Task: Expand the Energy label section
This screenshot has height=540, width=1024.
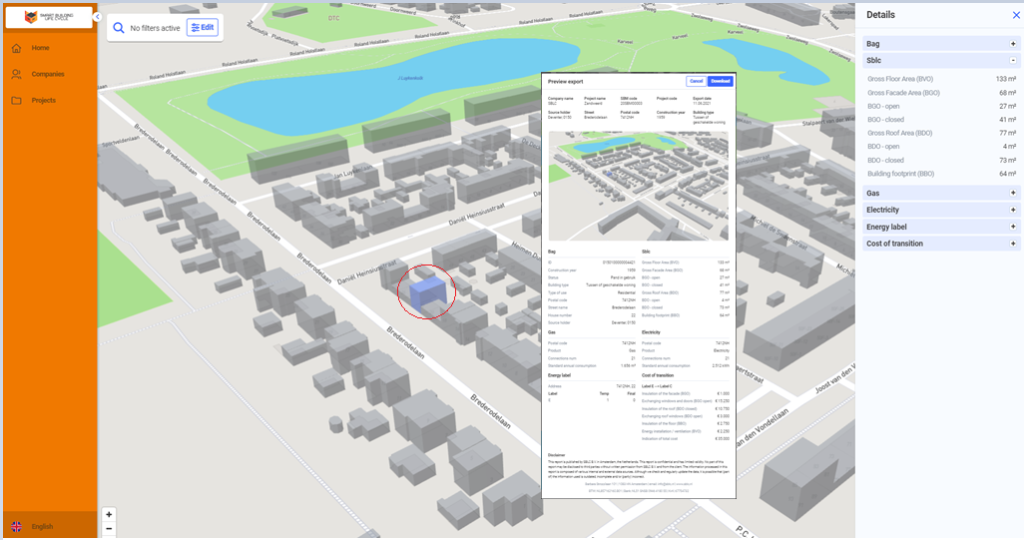Action: [x=1013, y=227]
